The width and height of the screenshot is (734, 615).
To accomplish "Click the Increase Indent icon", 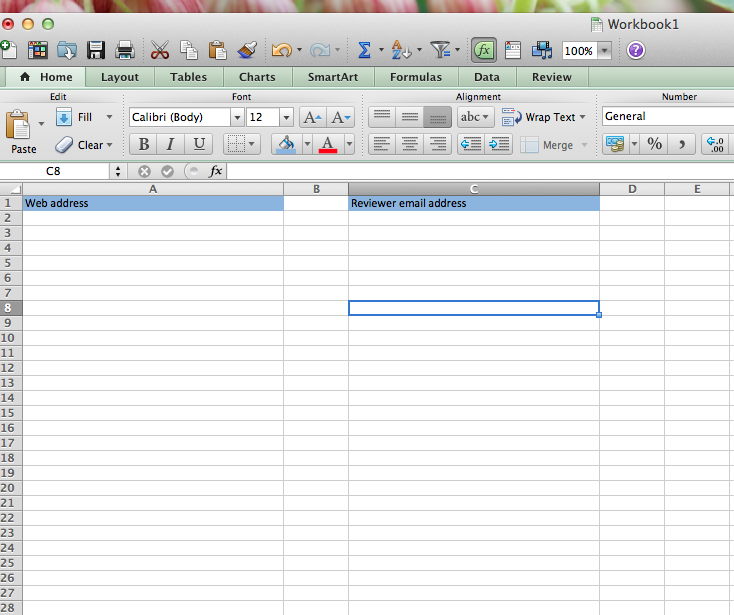I will coord(499,145).
